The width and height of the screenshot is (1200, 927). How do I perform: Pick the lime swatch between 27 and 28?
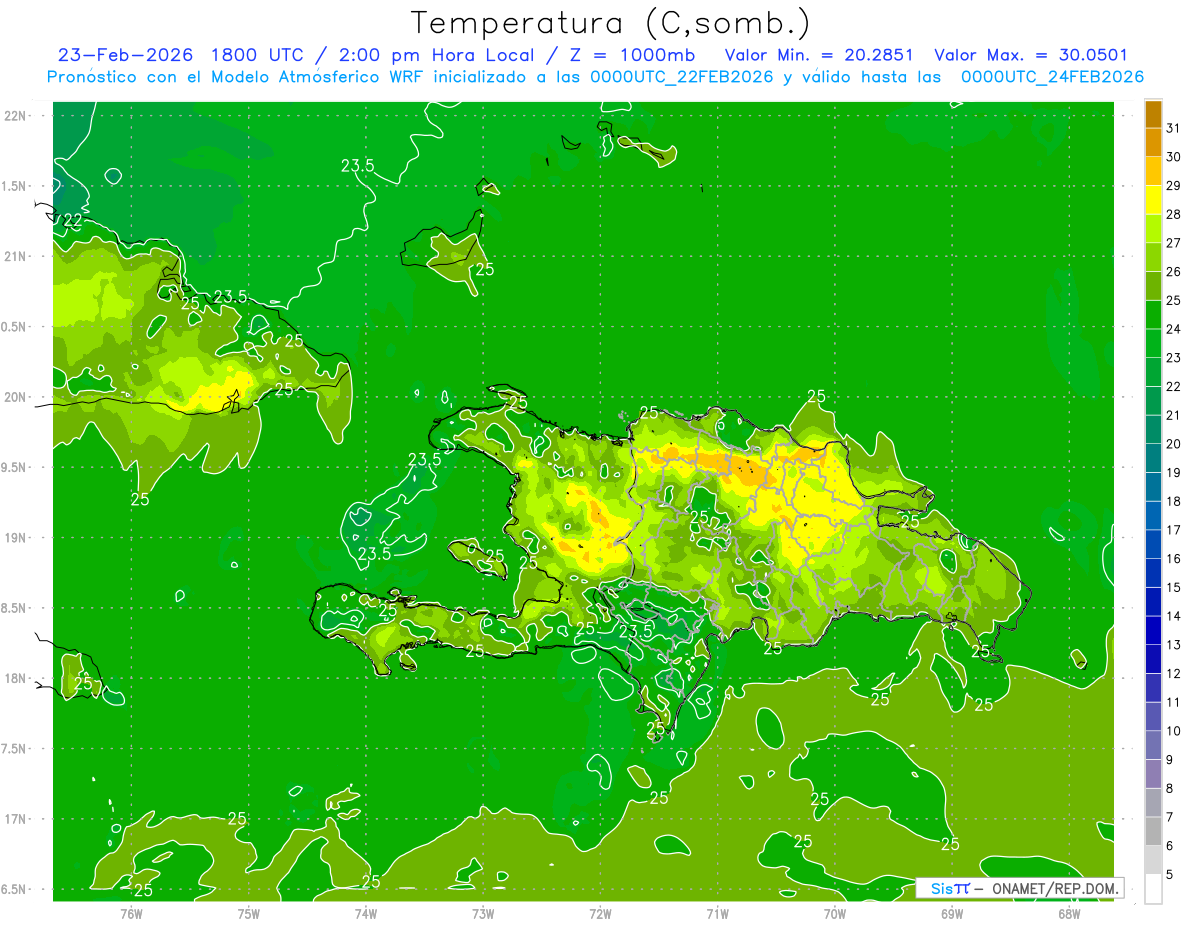tap(1153, 228)
